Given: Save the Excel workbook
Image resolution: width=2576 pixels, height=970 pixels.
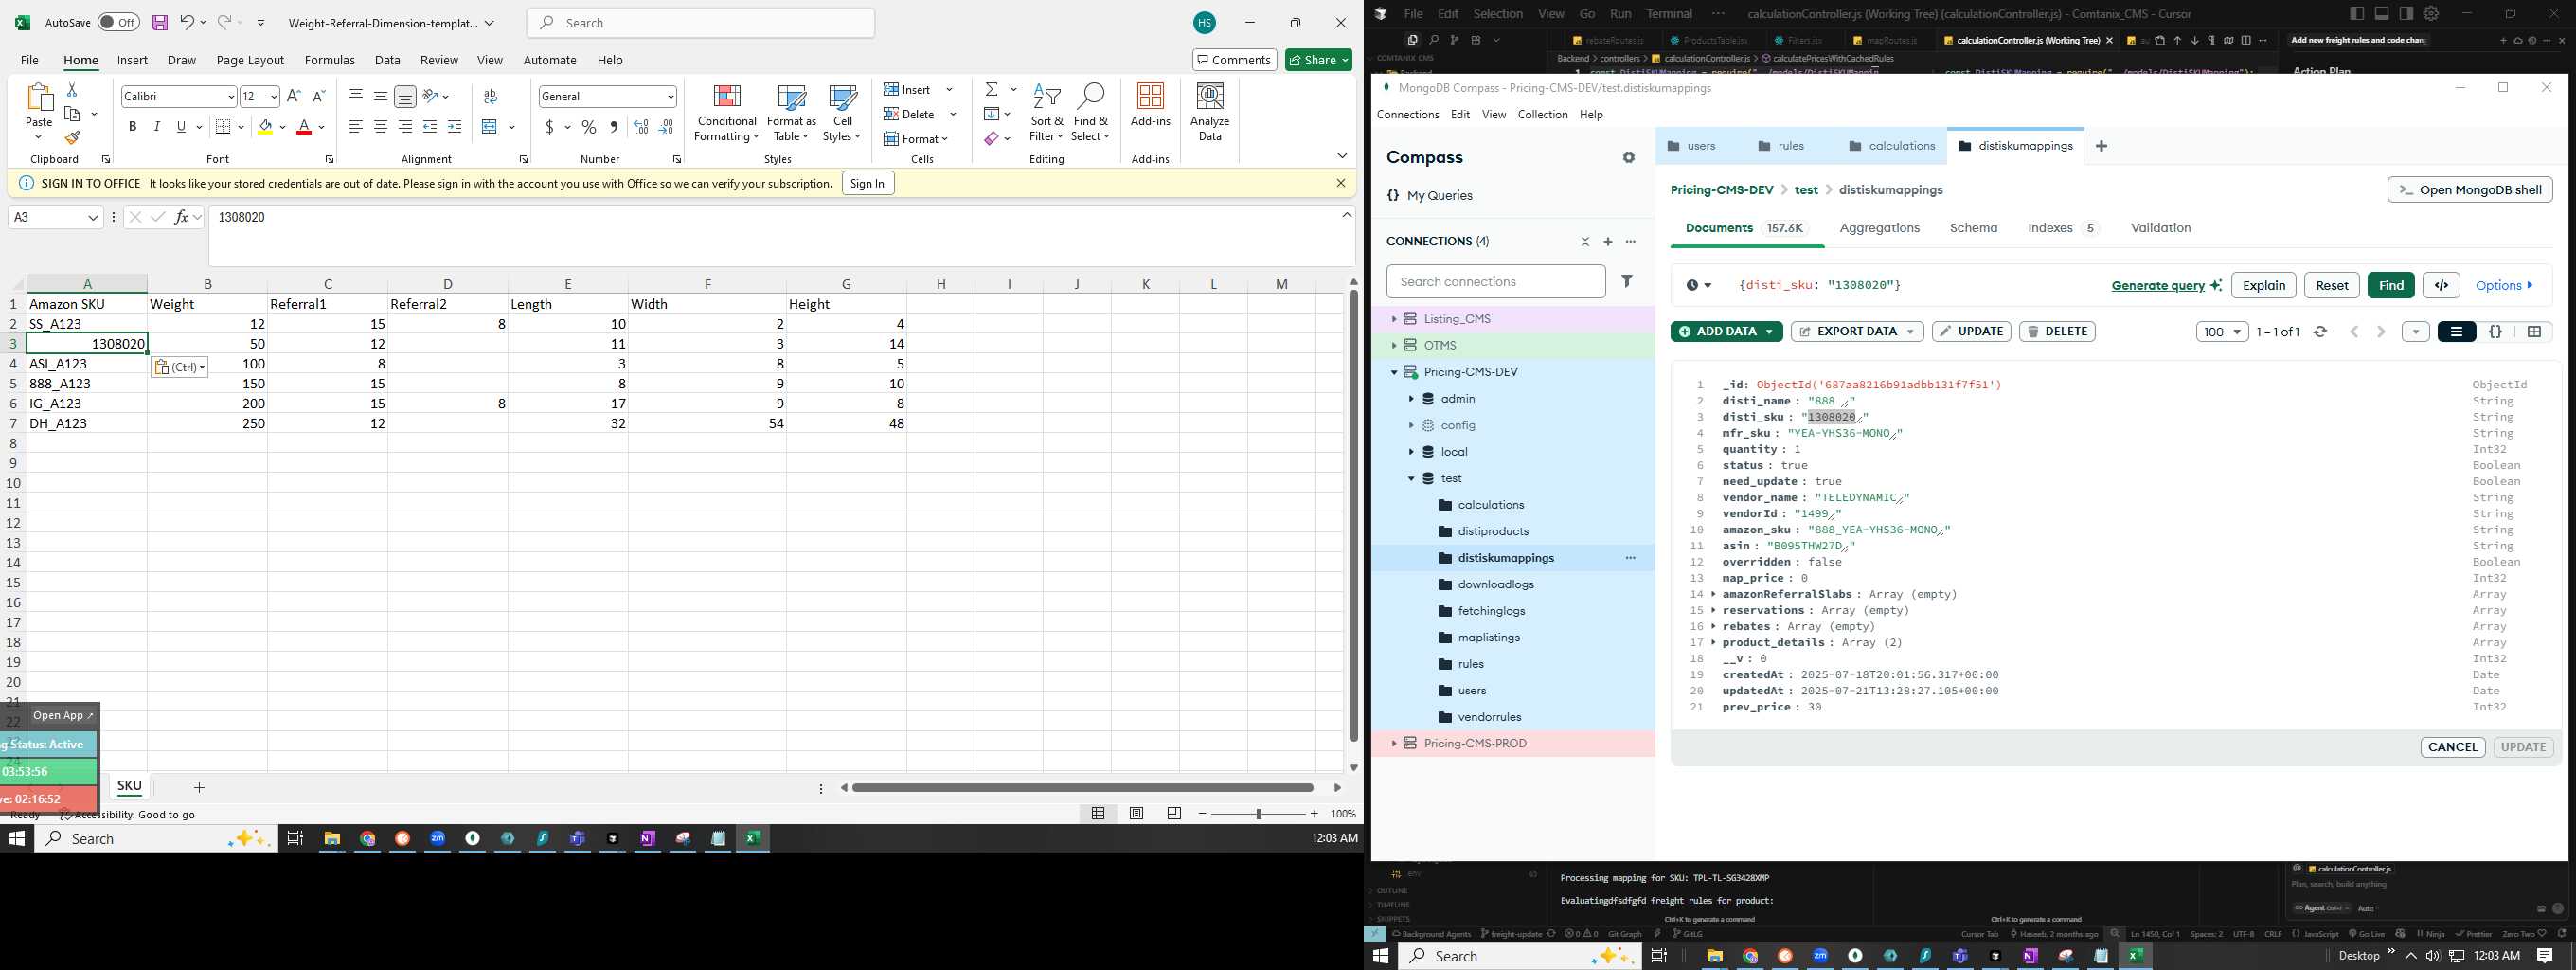Looking at the screenshot, I should pos(159,22).
